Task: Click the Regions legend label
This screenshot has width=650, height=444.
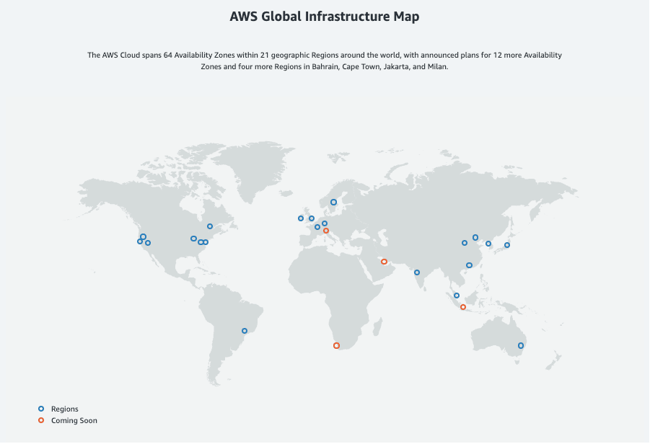Action: (64, 409)
